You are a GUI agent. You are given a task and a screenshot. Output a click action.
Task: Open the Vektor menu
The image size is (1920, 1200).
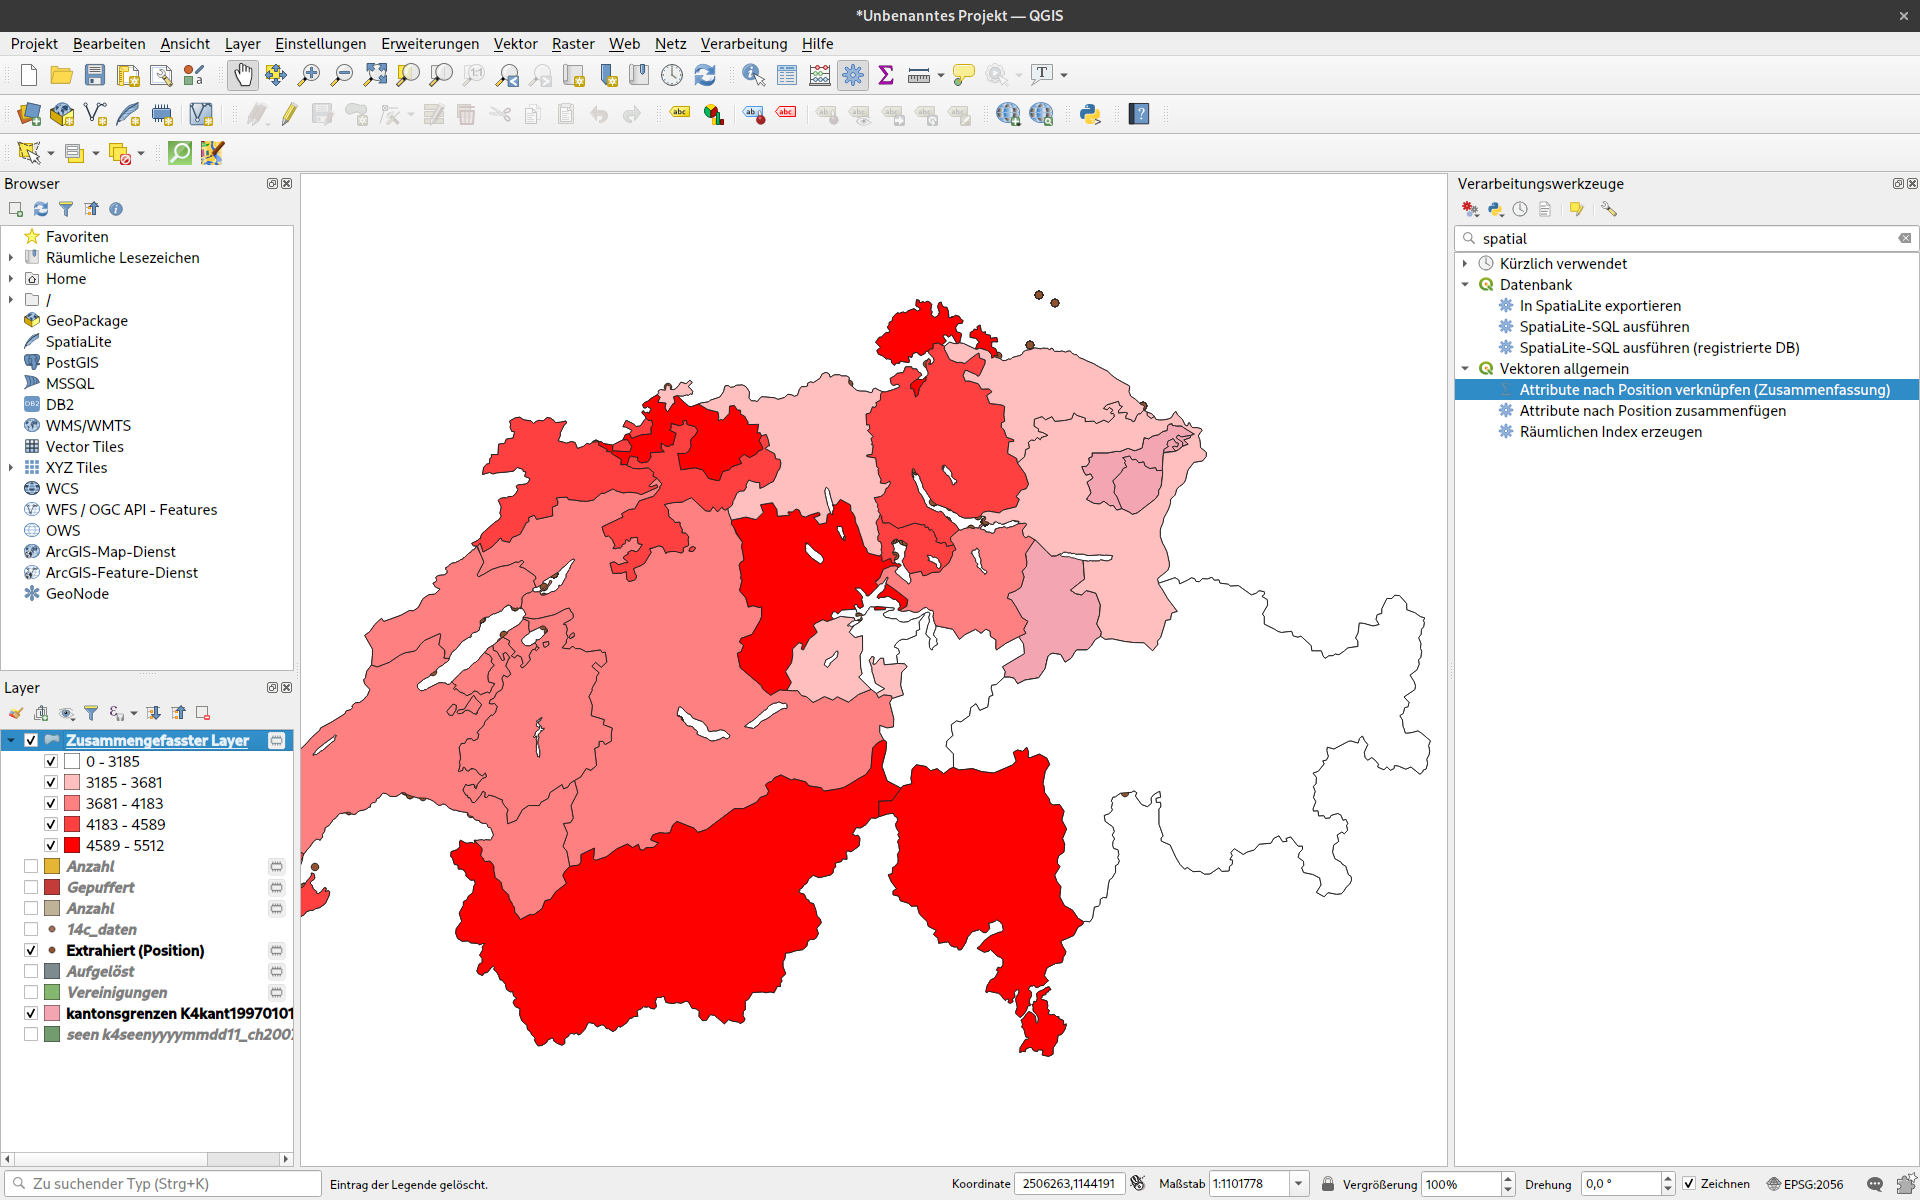pyautogui.click(x=515, y=43)
